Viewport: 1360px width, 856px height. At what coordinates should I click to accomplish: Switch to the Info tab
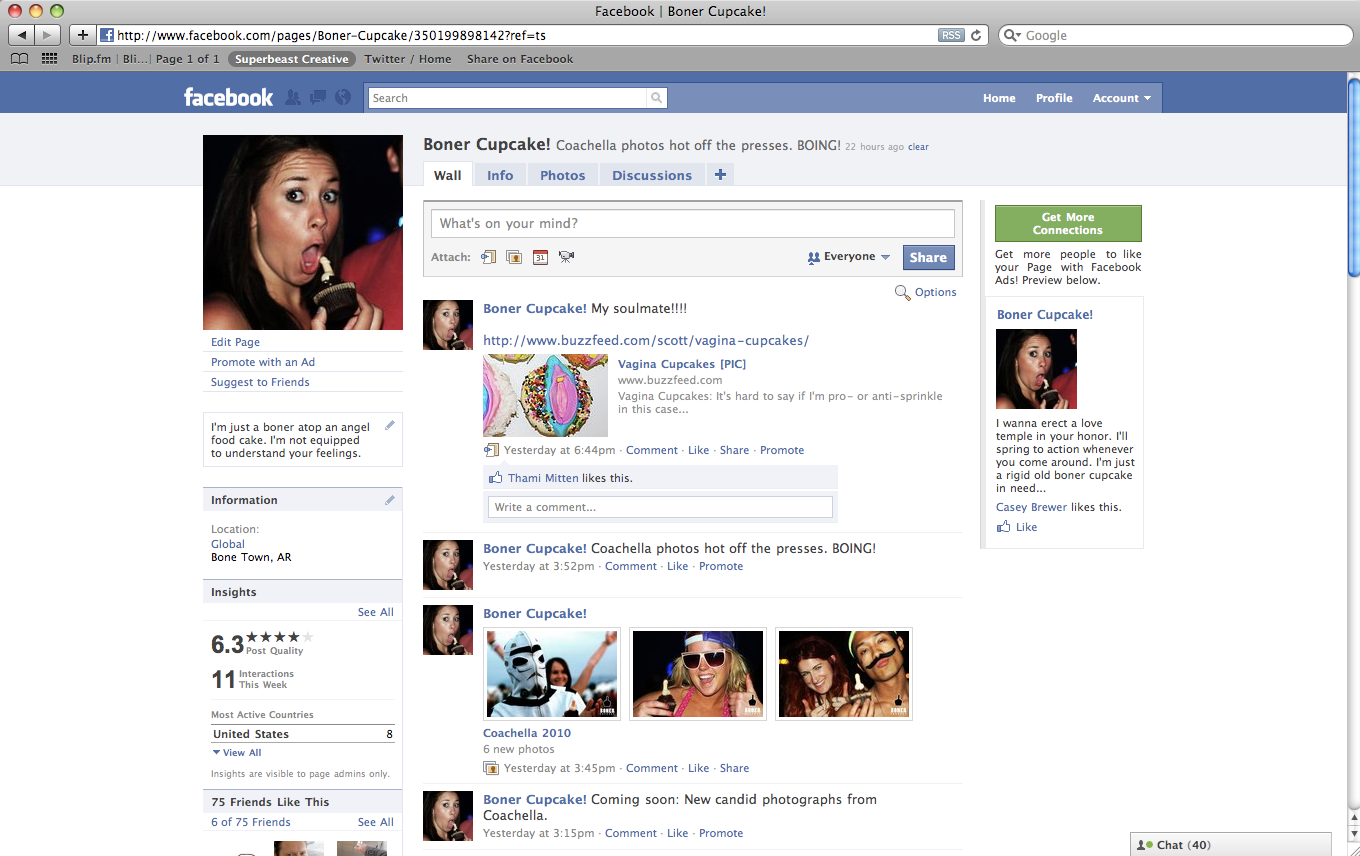coord(500,175)
